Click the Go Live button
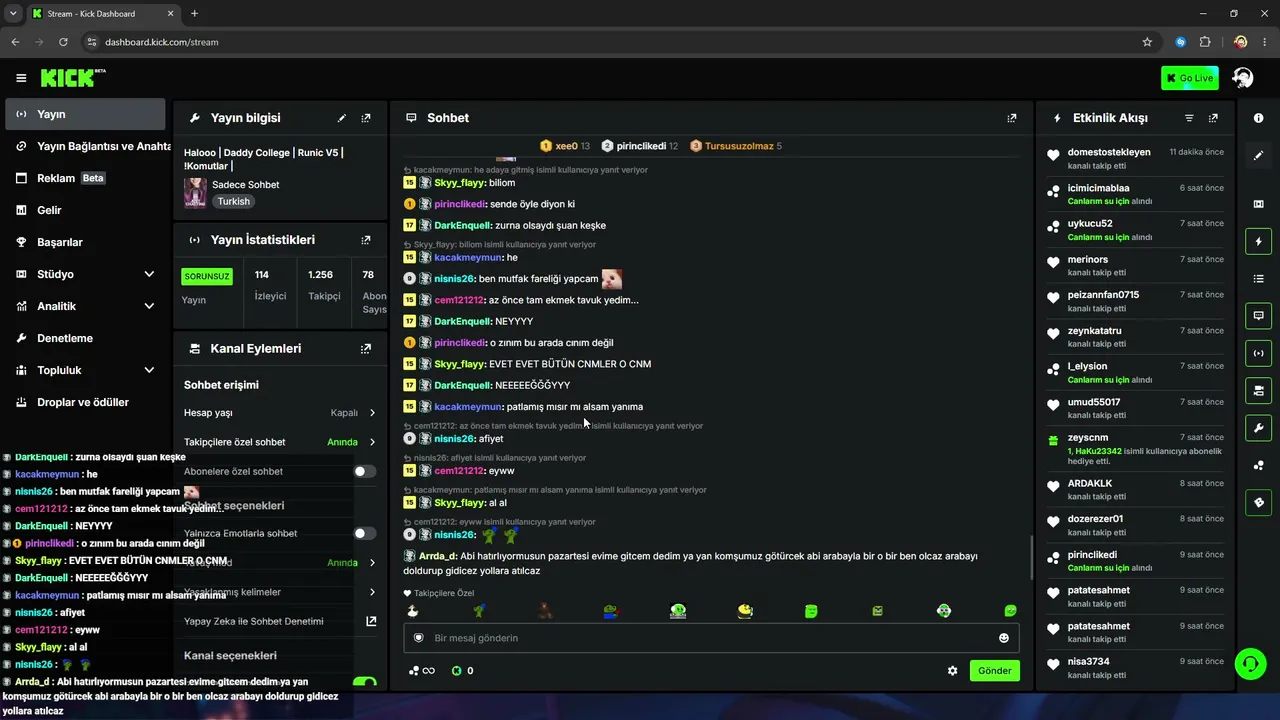 point(1190,78)
